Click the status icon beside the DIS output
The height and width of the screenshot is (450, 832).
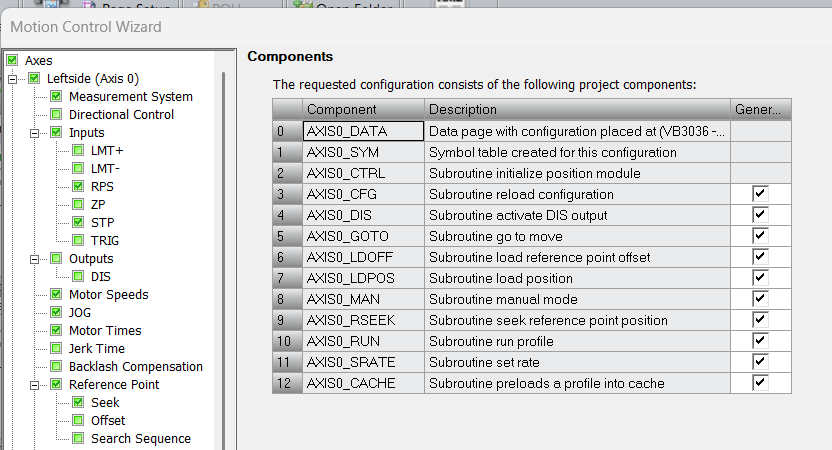(x=78, y=277)
